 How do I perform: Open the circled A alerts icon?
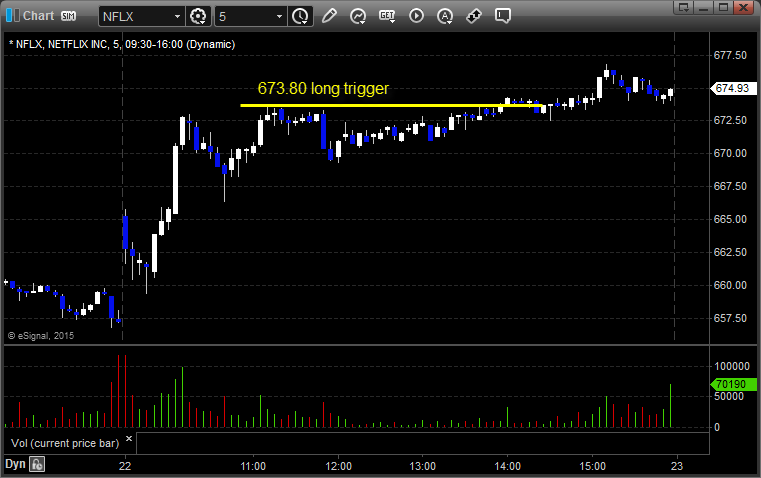click(445, 16)
